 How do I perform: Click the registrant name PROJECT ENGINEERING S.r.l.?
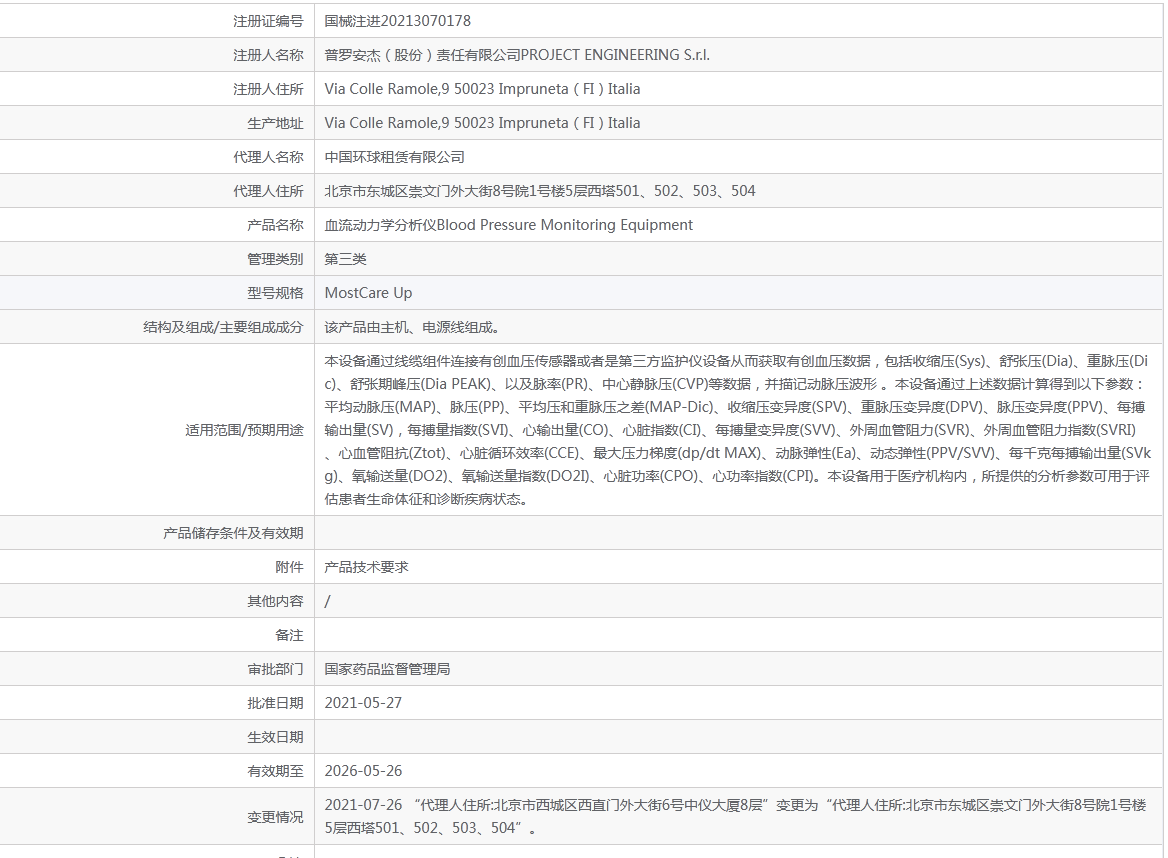click(517, 55)
